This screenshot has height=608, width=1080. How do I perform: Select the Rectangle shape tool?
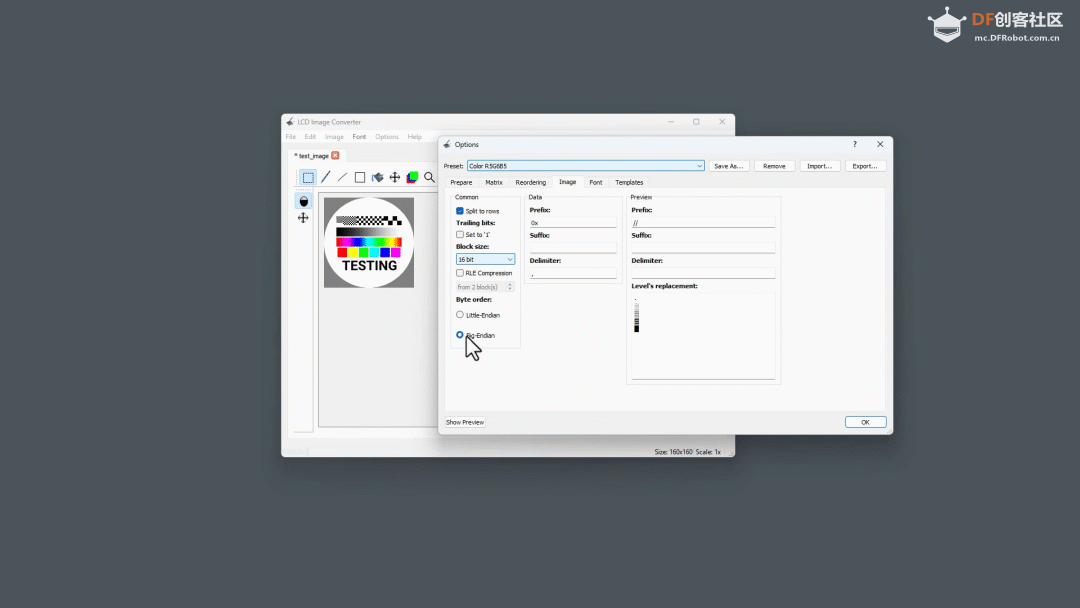tap(360, 178)
